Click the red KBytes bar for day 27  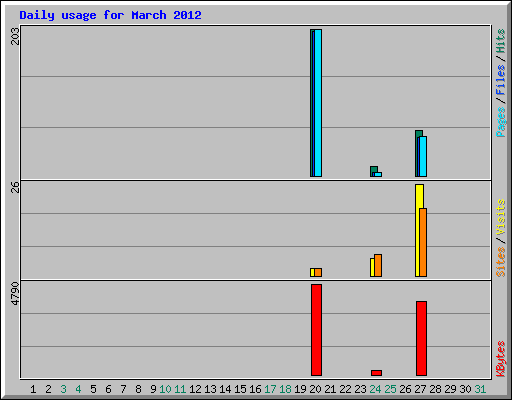tap(421, 338)
